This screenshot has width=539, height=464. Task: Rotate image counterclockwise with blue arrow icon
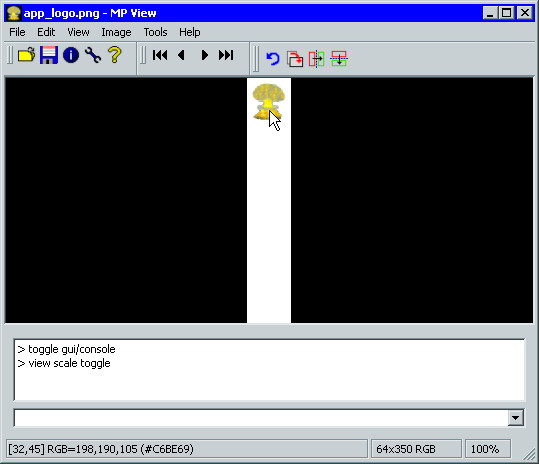273,59
